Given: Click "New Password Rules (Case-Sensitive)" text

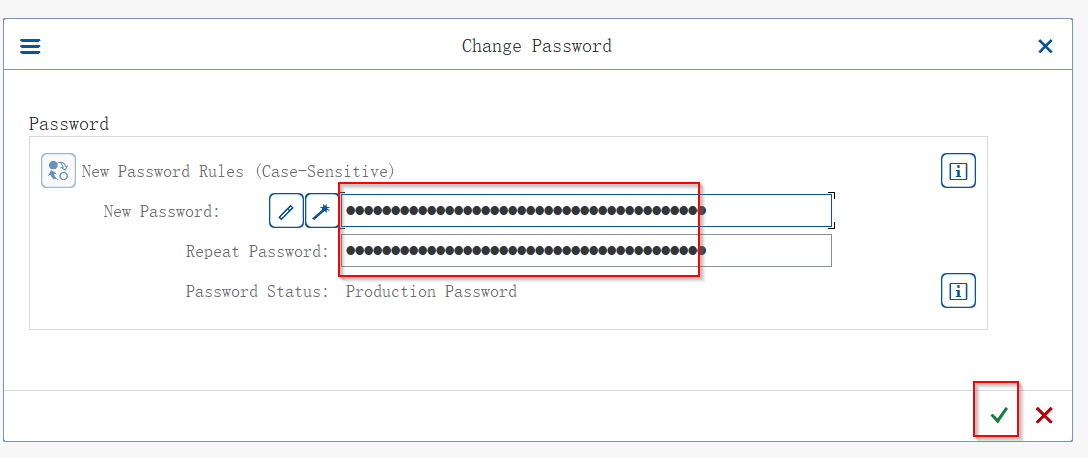Looking at the screenshot, I should point(238,171).
